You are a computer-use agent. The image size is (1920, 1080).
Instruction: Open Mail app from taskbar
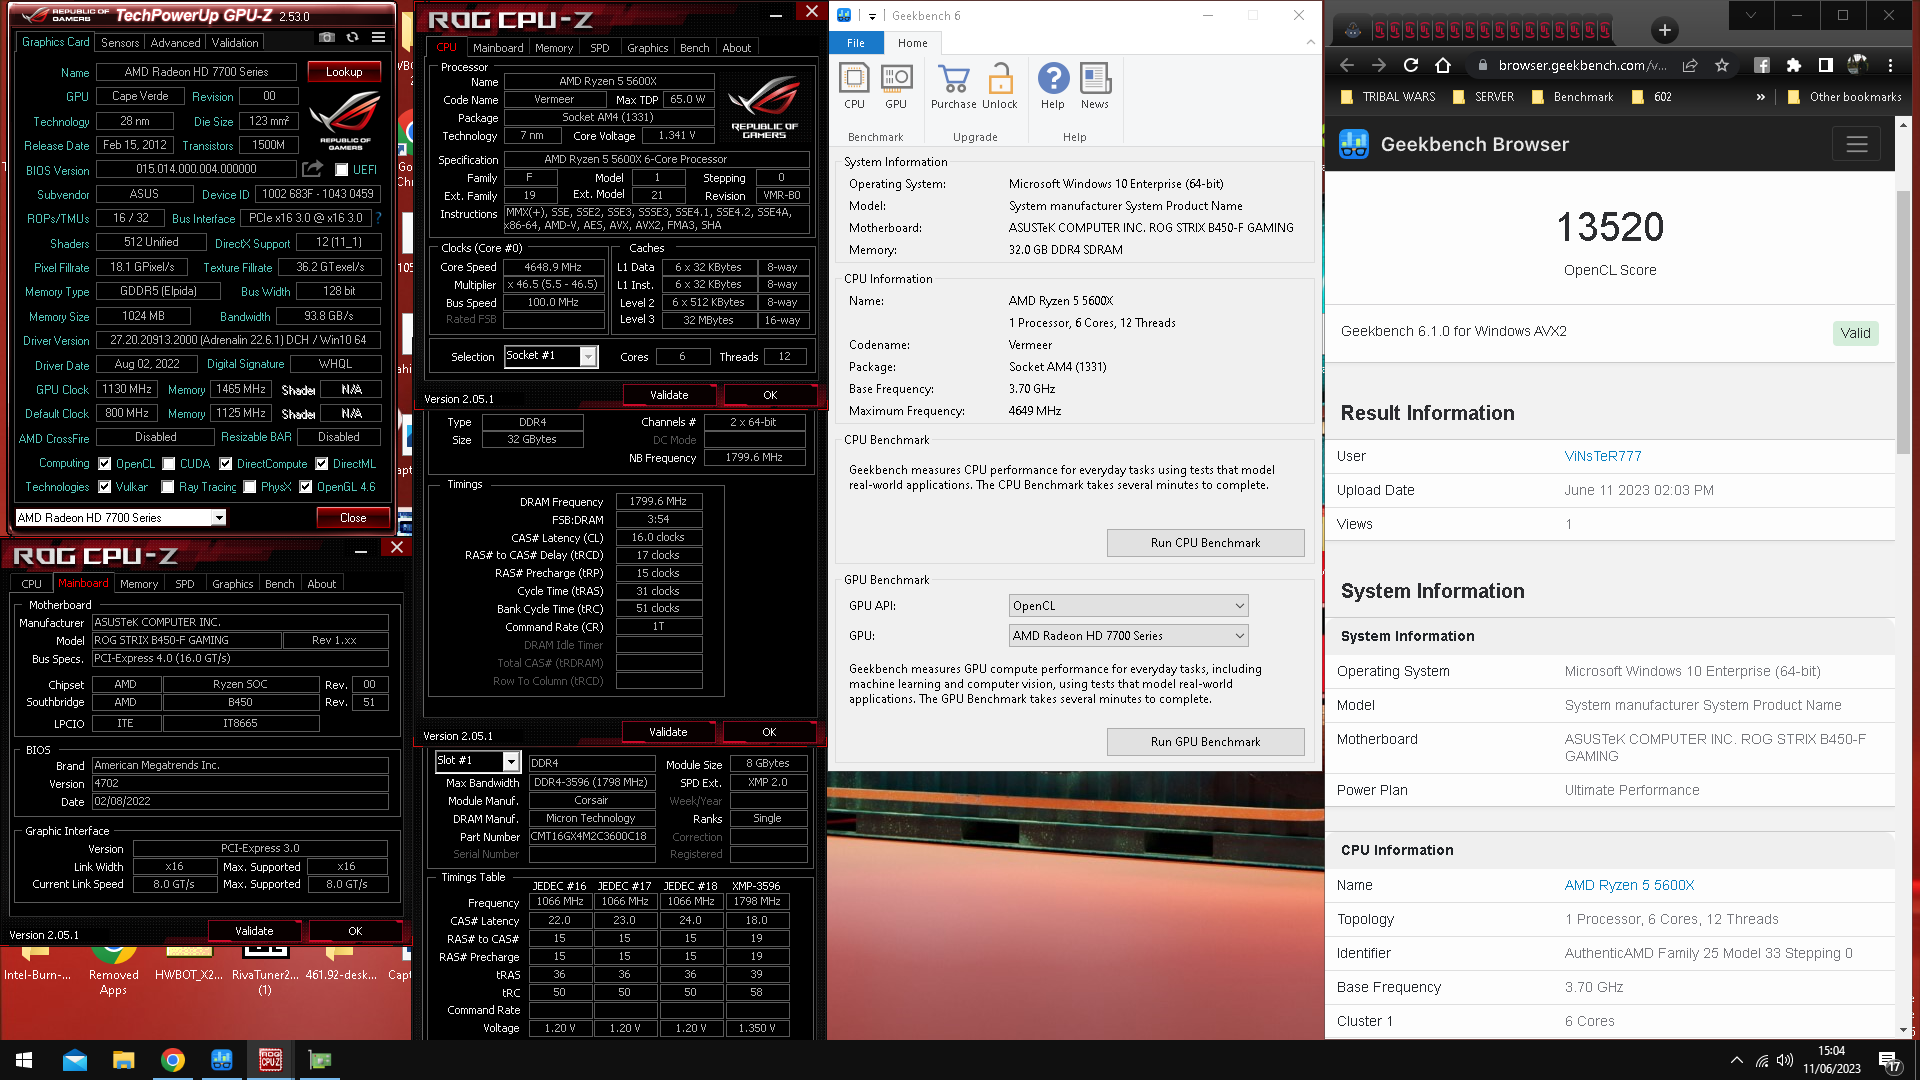coord(75,1060)
